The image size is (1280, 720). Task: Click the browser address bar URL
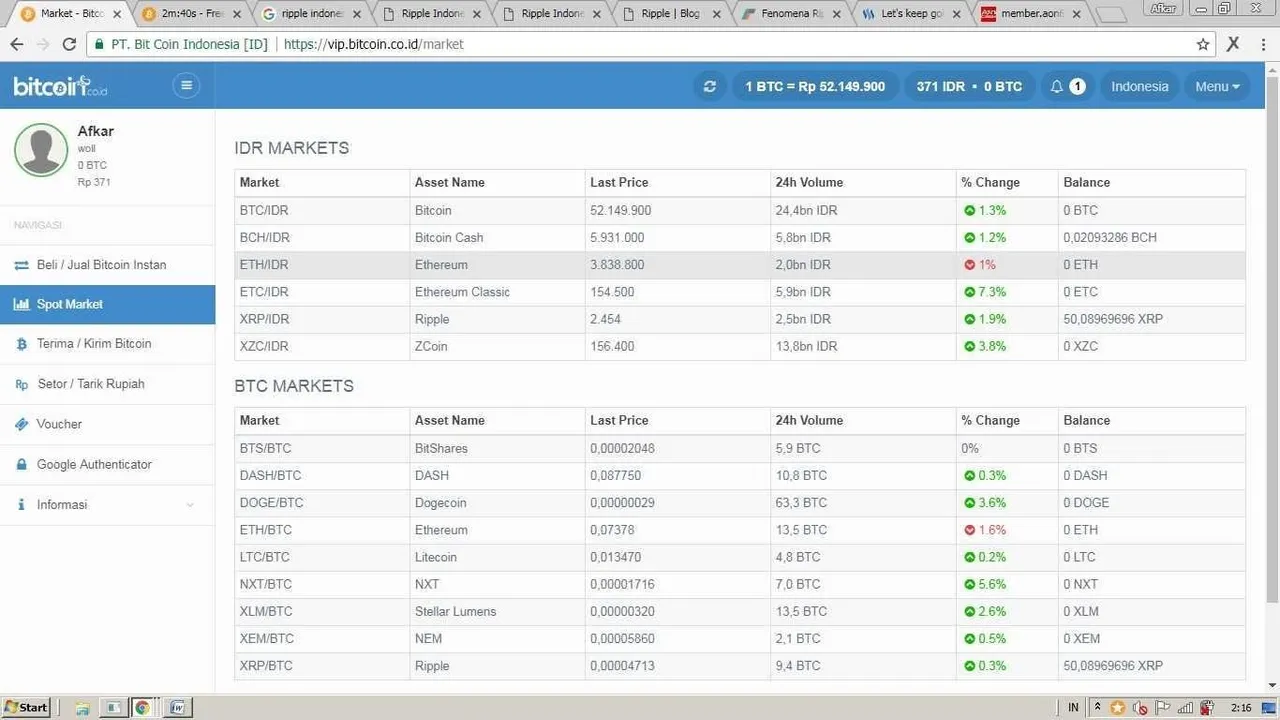coord(373,44)
